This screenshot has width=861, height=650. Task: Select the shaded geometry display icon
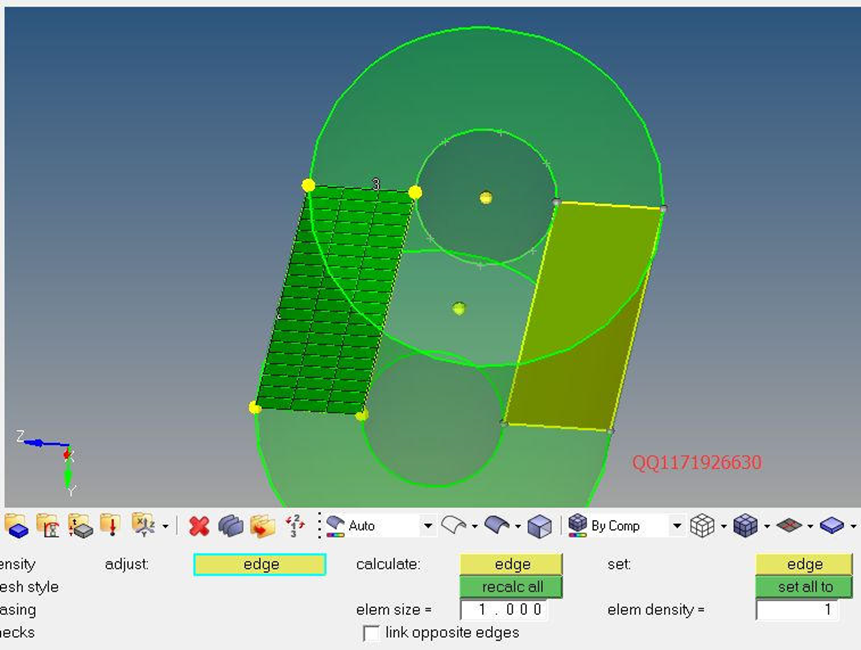point(497,525)
